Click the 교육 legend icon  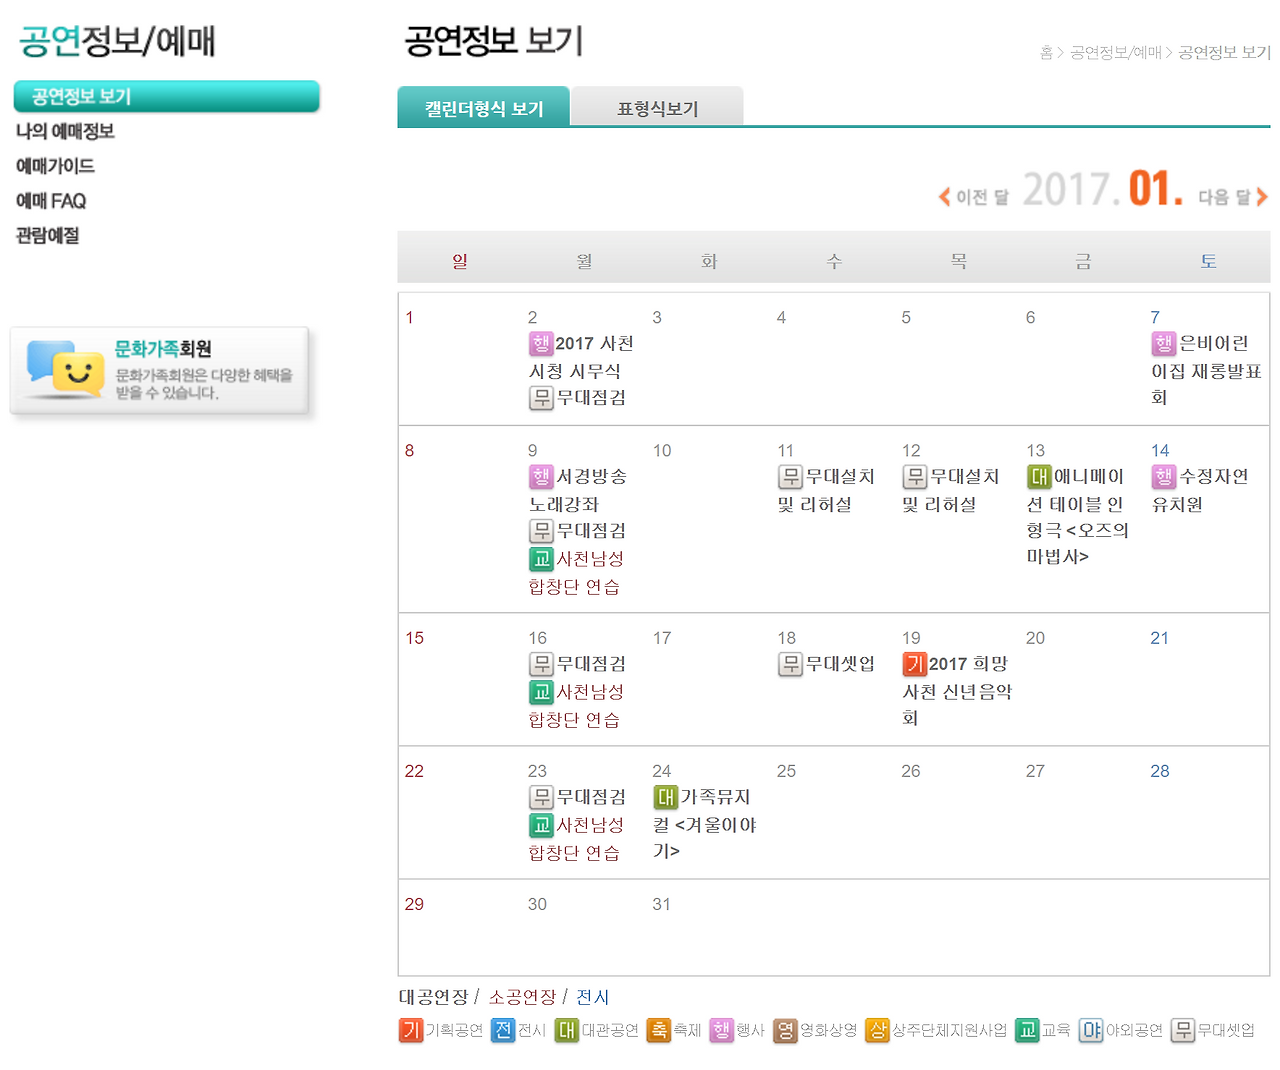(1027, 1030)
